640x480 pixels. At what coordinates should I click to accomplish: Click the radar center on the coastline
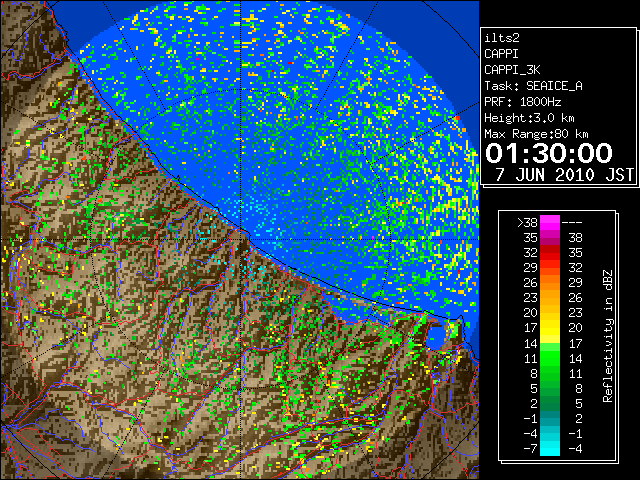[x=242, y=239]
